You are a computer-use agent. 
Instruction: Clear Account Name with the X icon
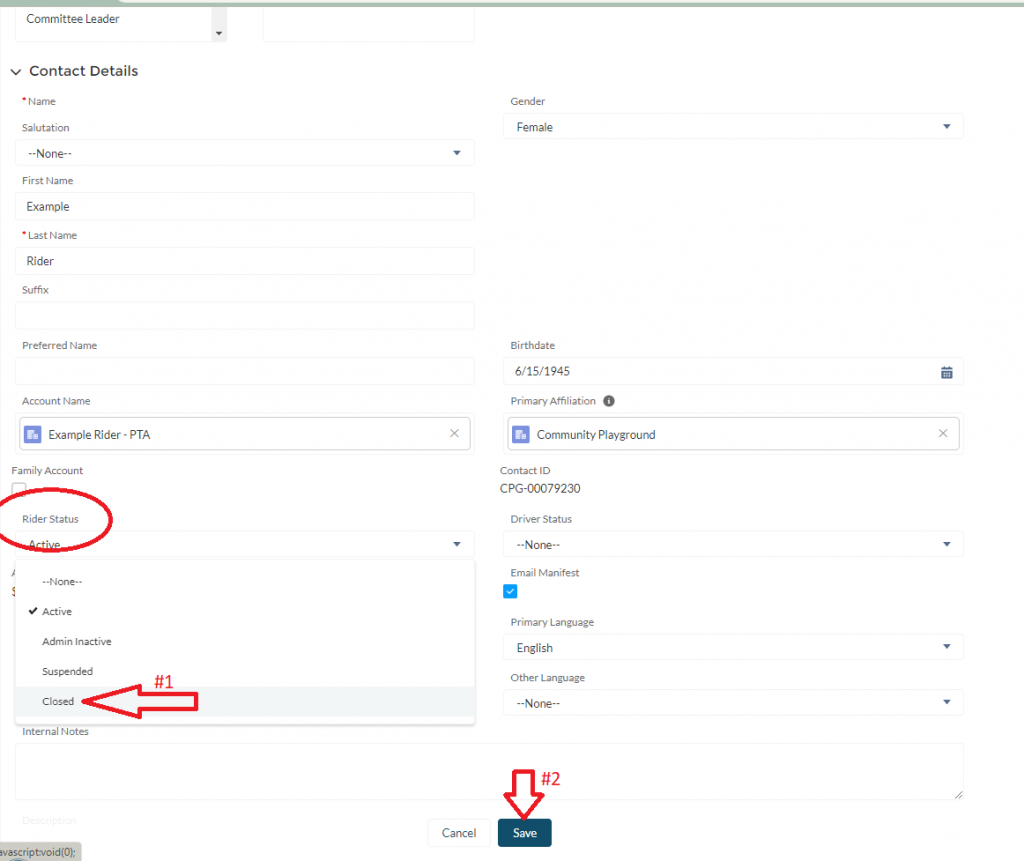tap(454, 434)
